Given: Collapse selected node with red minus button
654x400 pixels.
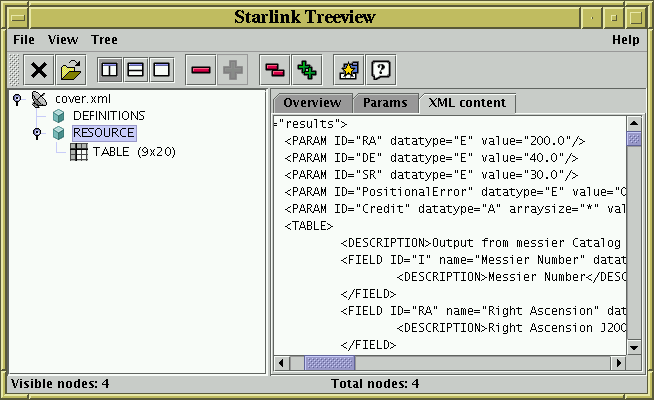Looking at the screenshot, I should [x=201, y=70].
